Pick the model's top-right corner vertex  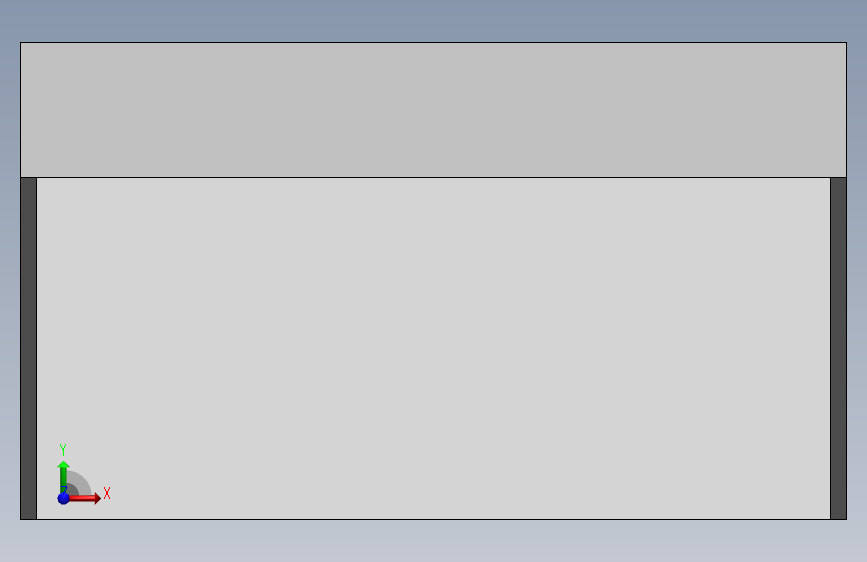tap(847, 43)
